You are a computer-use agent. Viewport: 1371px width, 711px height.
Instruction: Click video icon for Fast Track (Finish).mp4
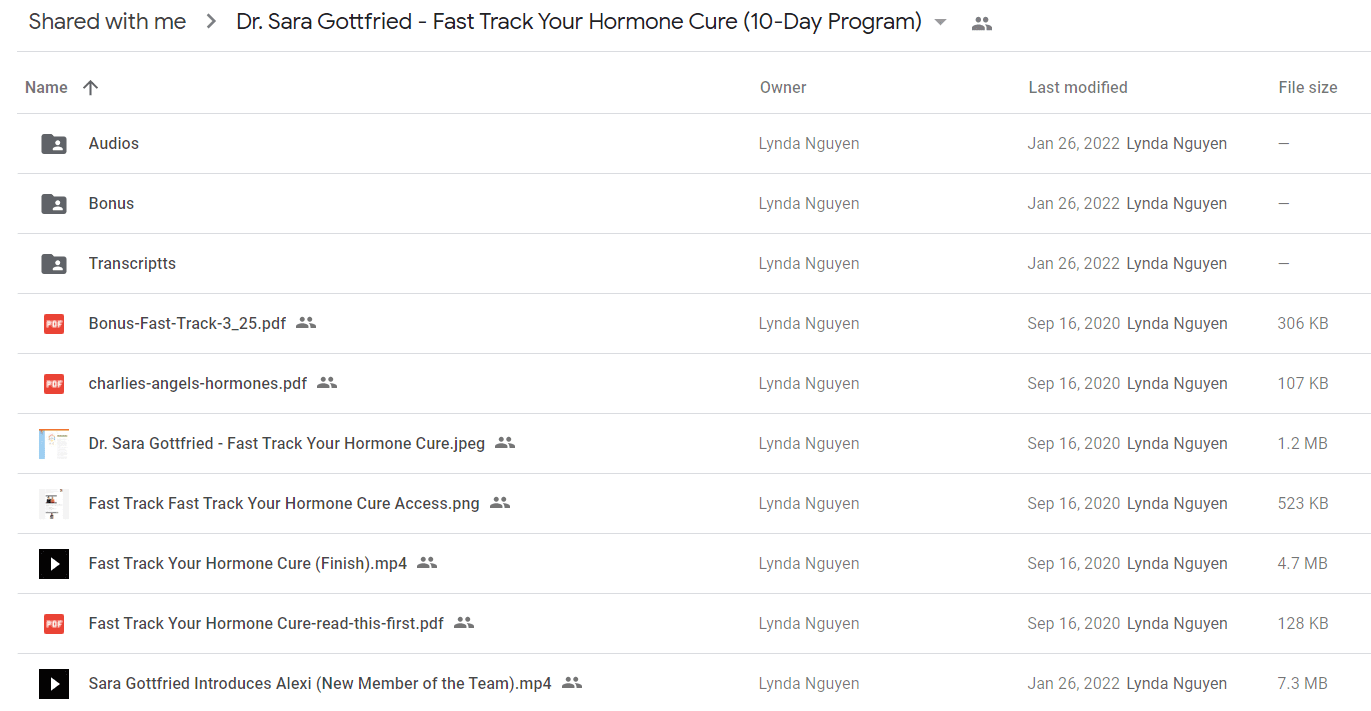54,564
